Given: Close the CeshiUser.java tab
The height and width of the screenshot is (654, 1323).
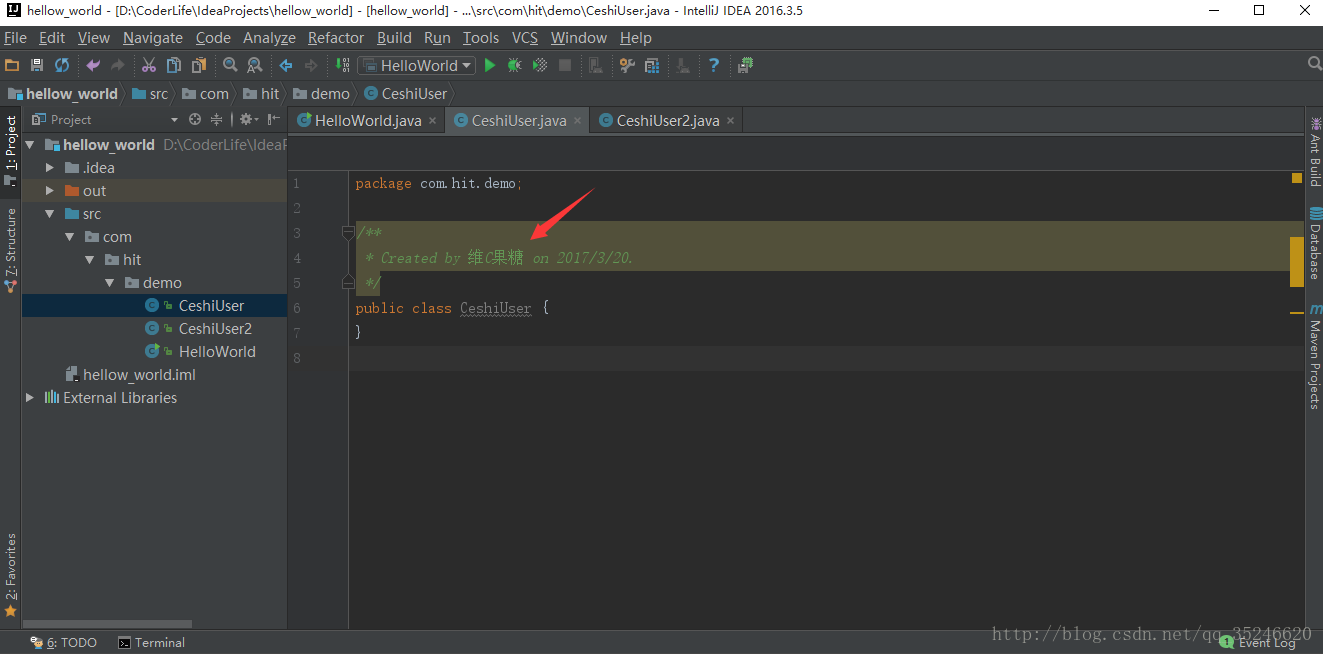Looking at the screenshot, I should click(578, 121).
